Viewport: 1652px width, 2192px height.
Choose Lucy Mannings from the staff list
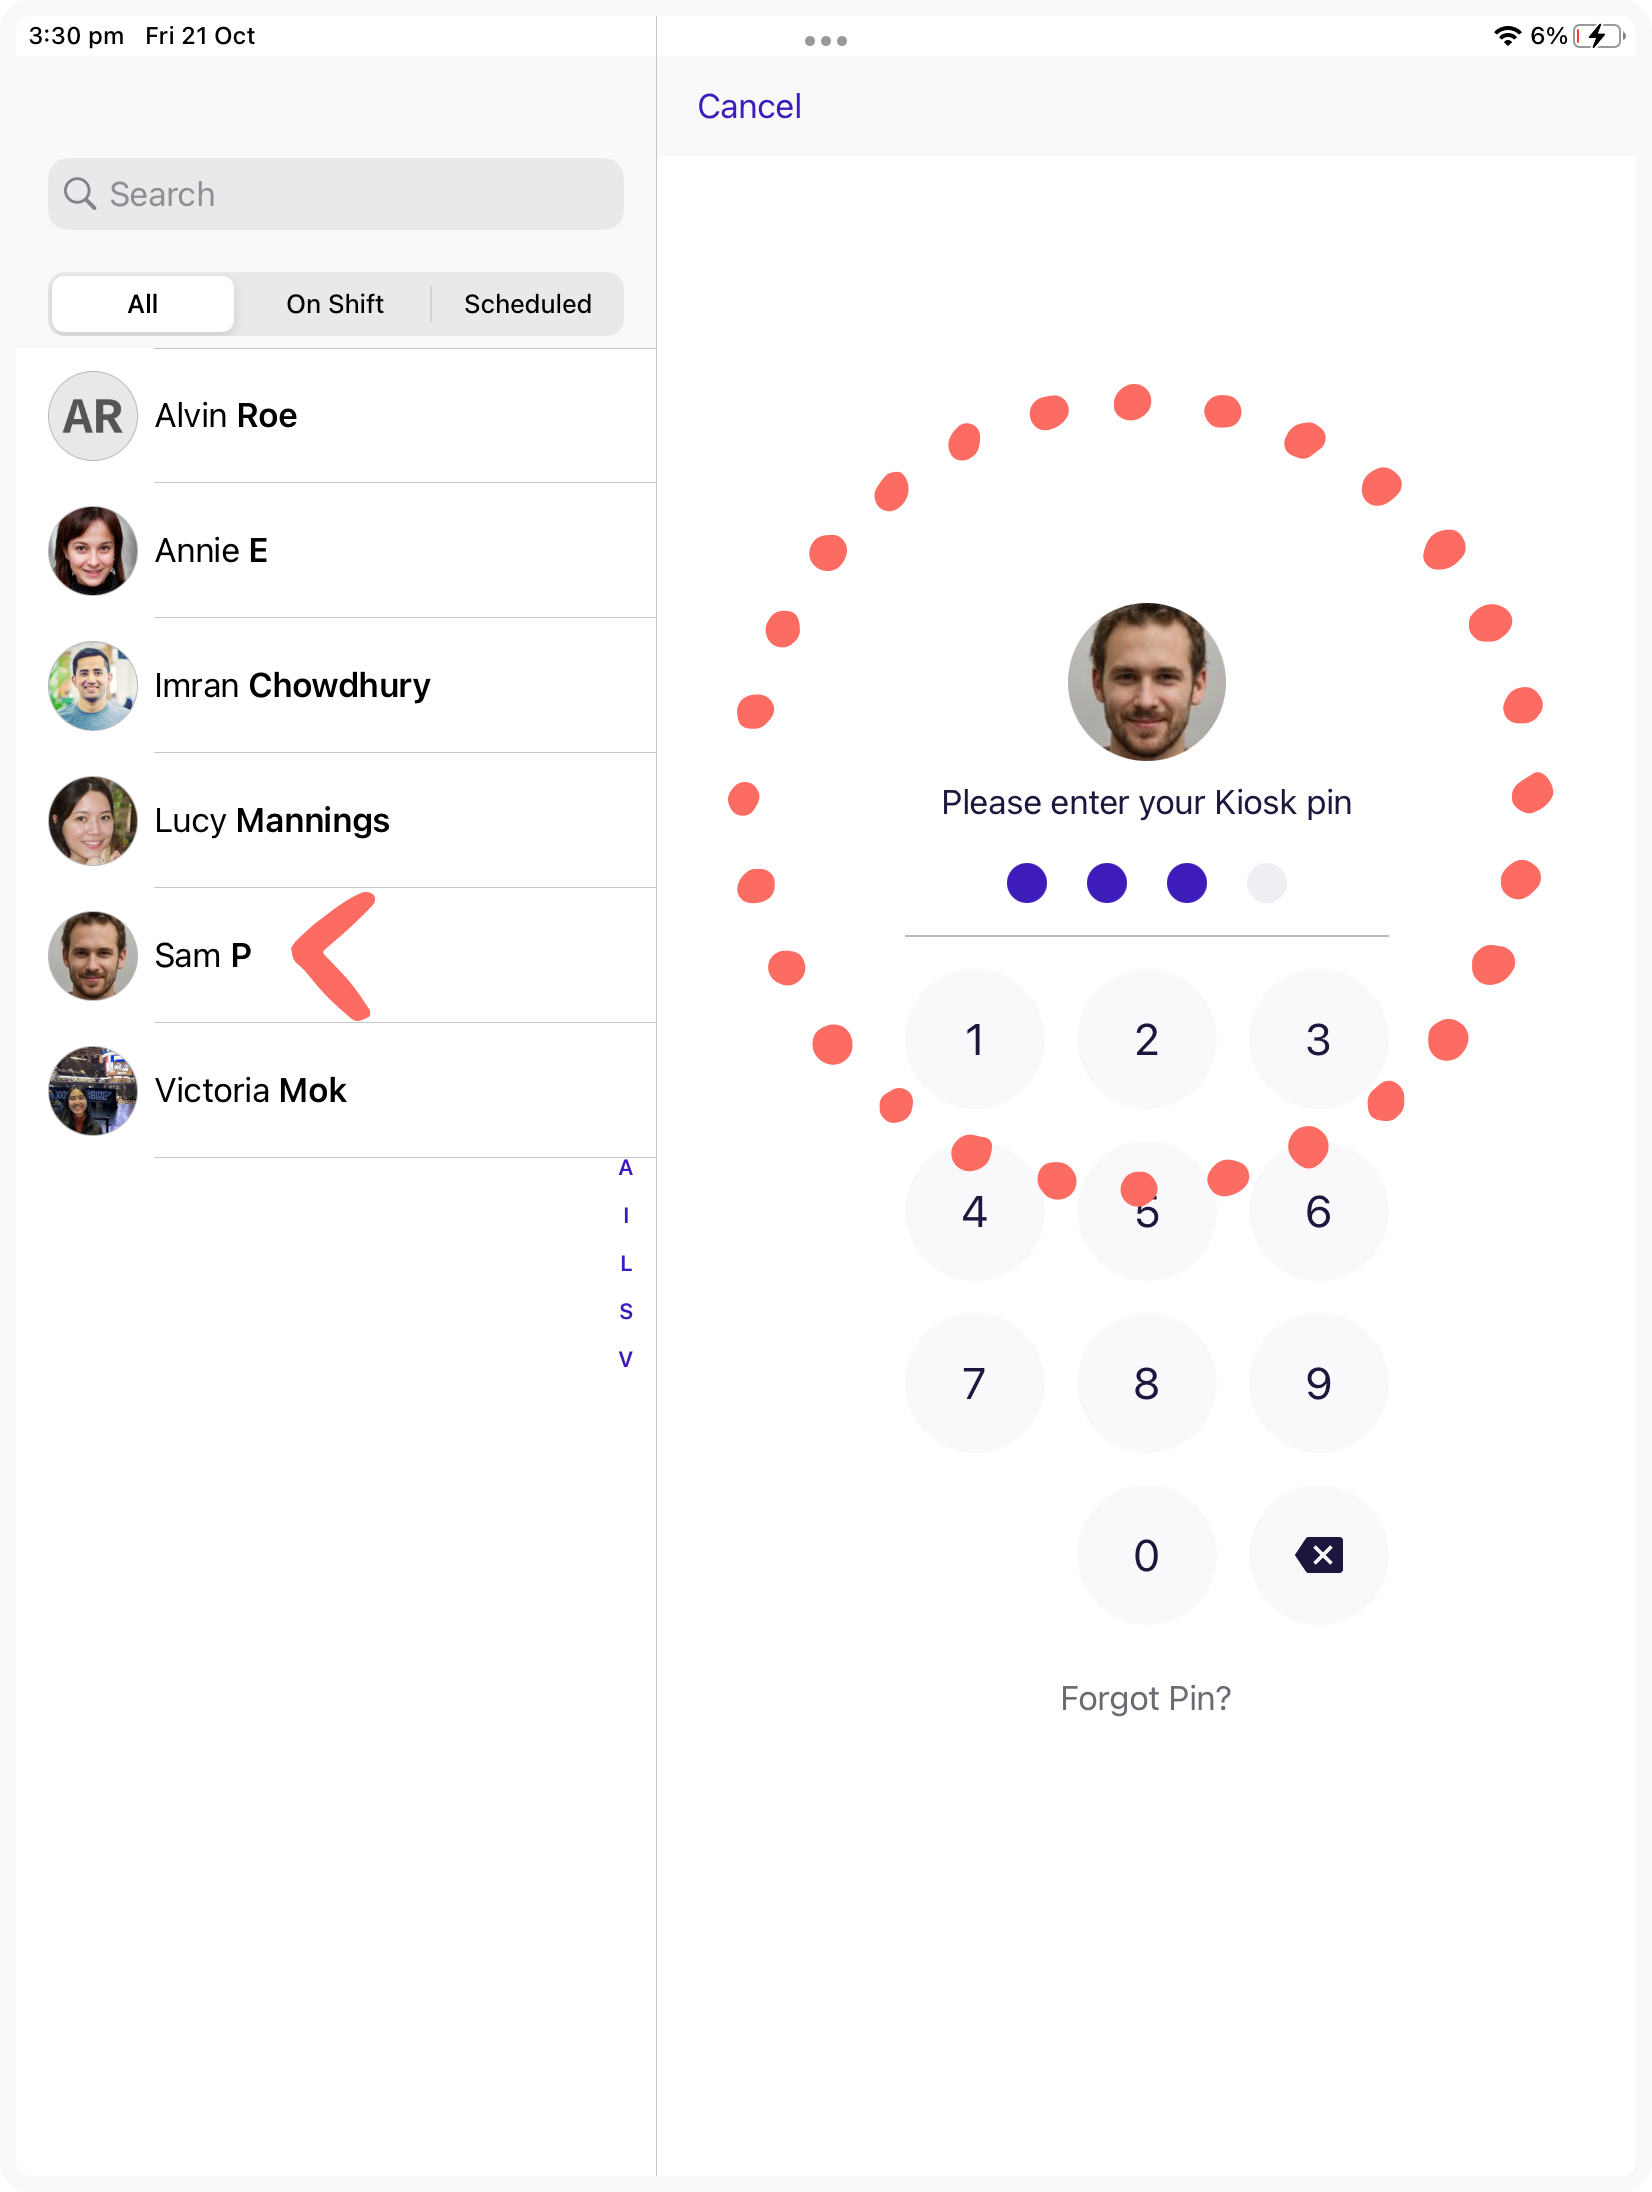pos(336,821)
